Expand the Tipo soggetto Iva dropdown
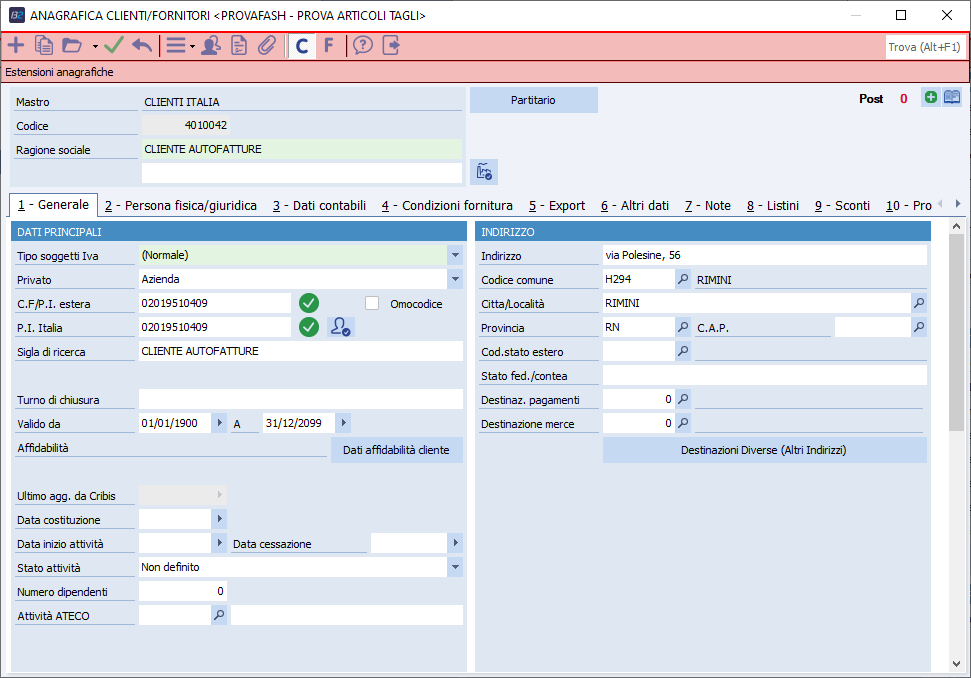Image resolution: width=971 pixels, height=678 pixels. (x=455, y=255)
